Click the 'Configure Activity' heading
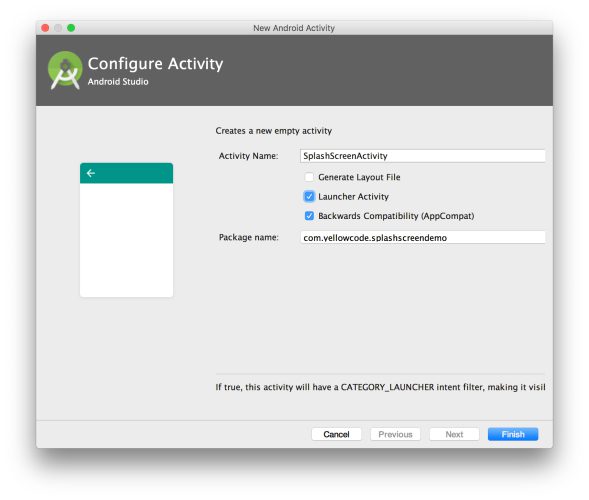This screenshot has height=500, width=589. [x=155, y=64]
